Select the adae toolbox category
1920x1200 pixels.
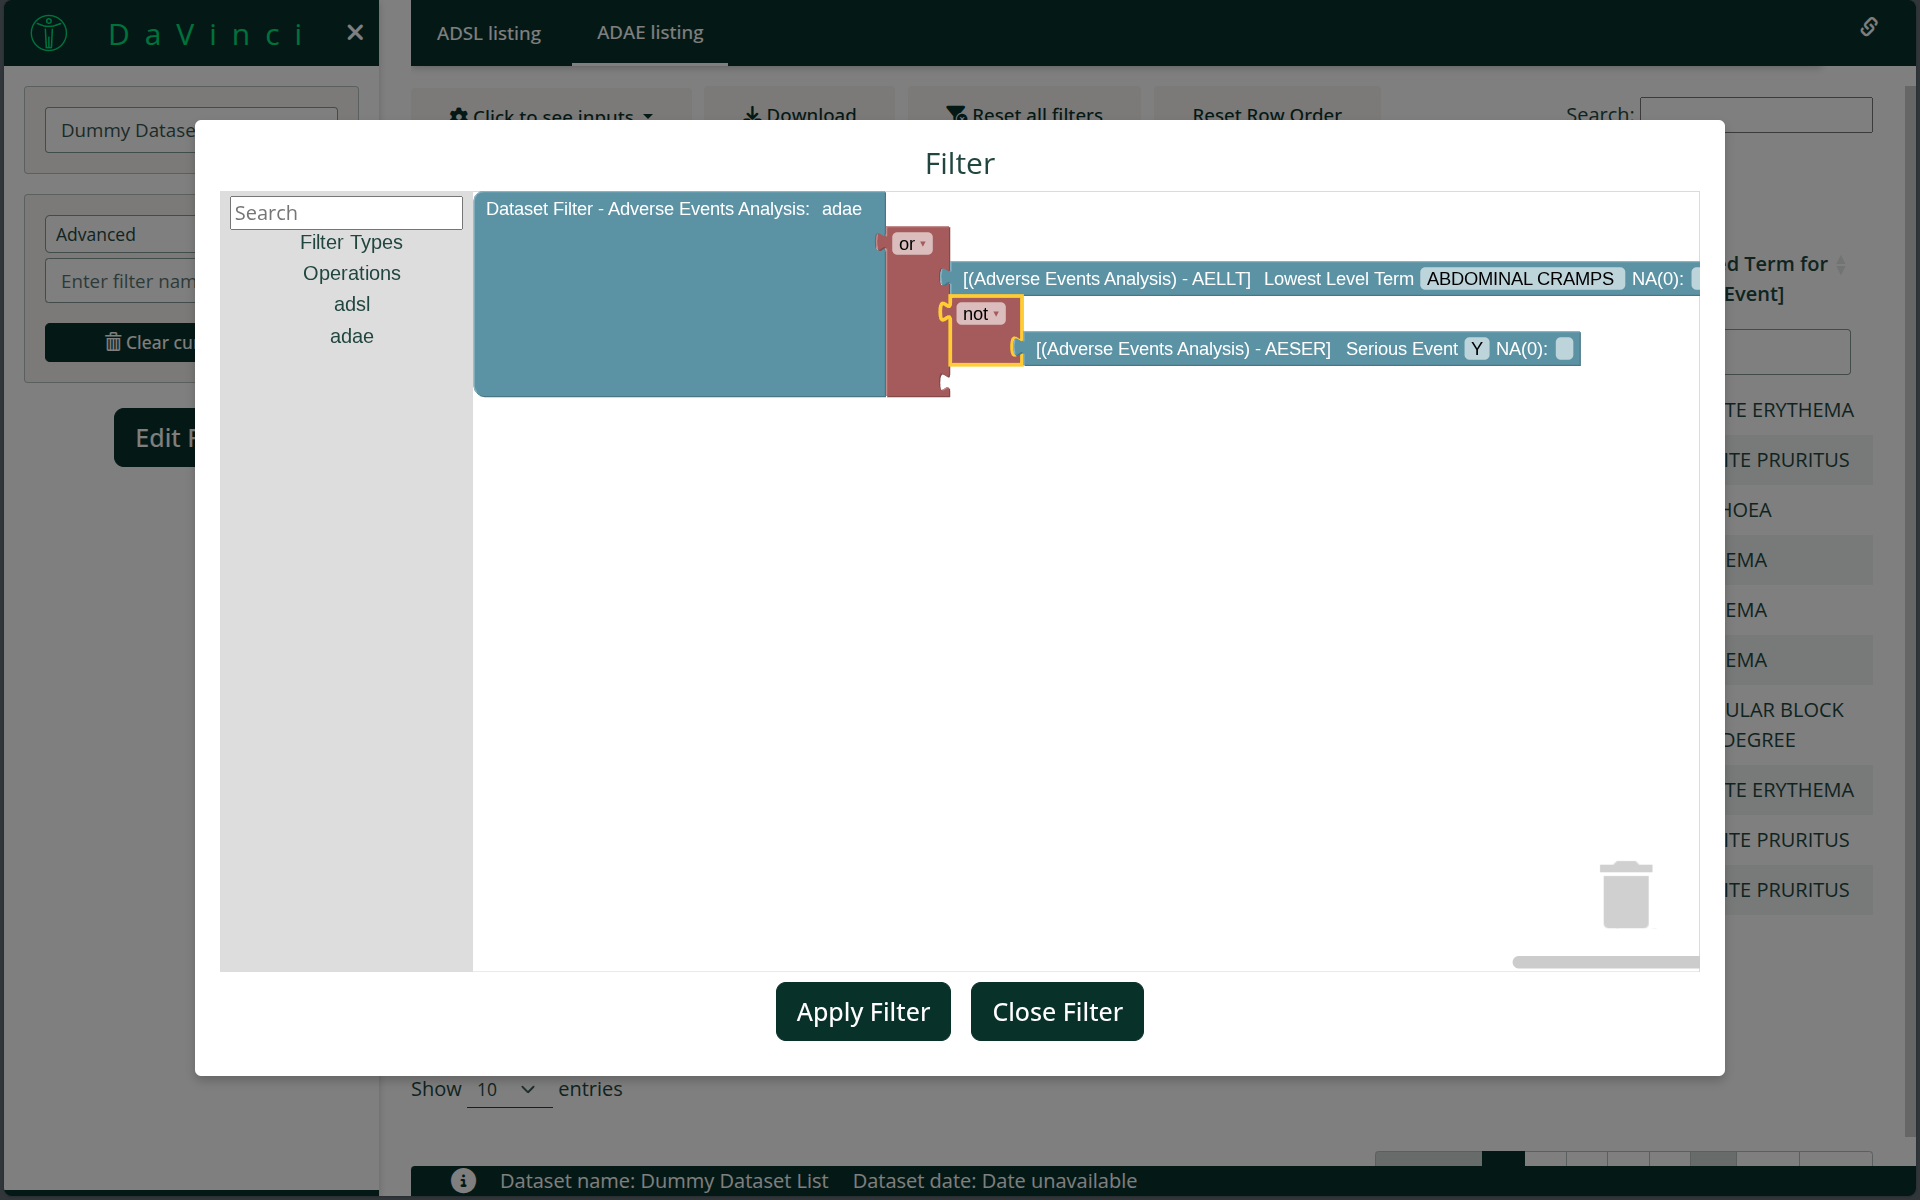tap(351, 336)
